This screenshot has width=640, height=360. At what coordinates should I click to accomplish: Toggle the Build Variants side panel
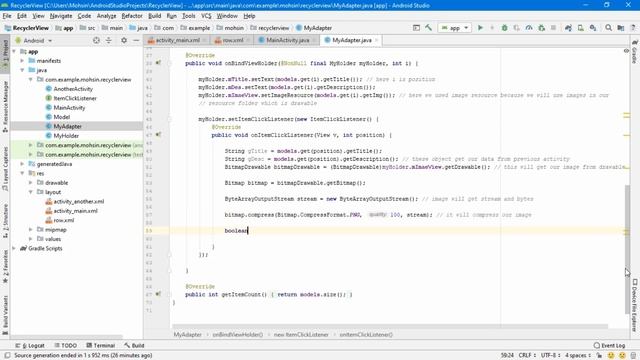[x=5, y=315]
